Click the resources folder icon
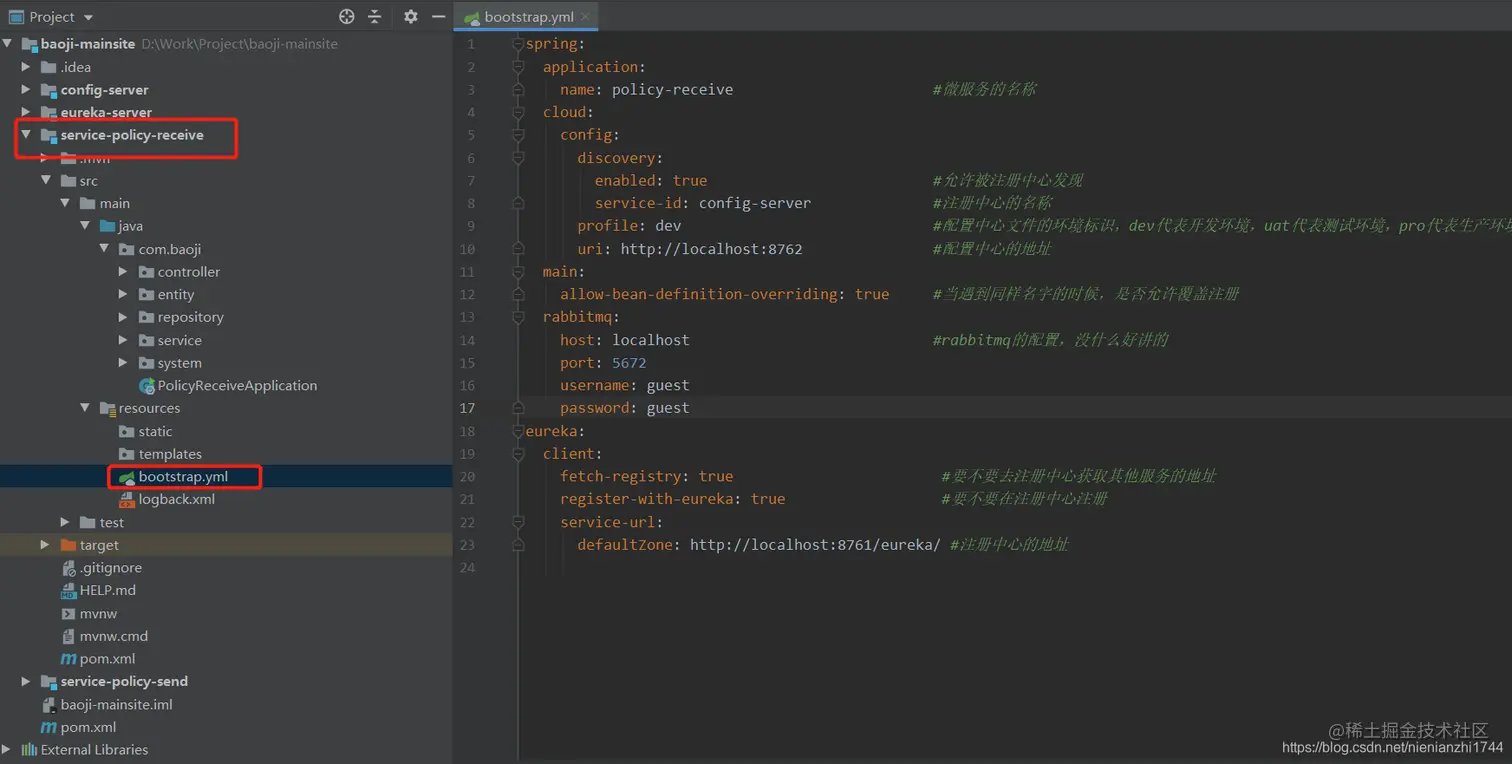 coord(107,409)
